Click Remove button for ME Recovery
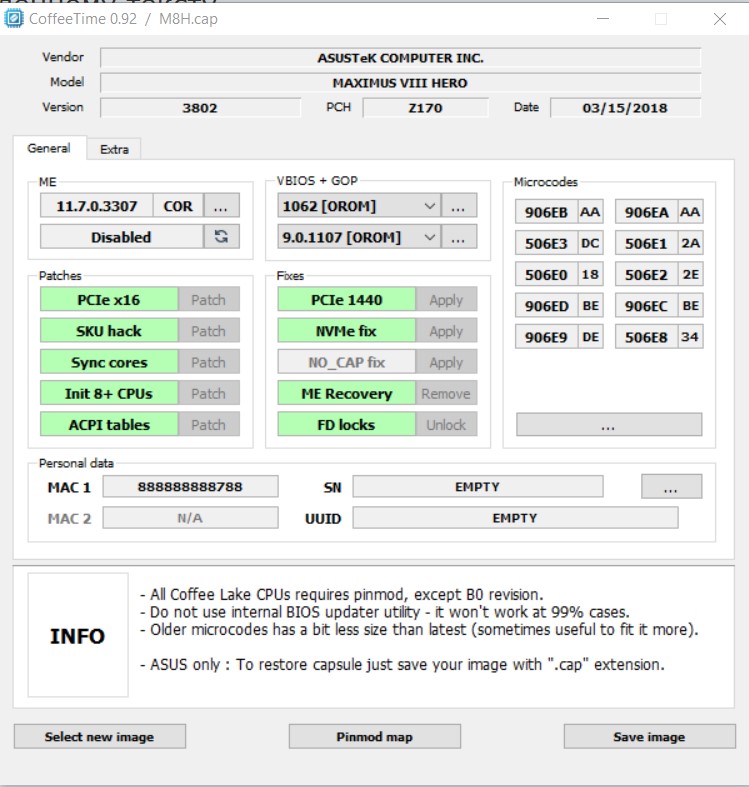This screenshot has height=787, width=749. point(446,393)
